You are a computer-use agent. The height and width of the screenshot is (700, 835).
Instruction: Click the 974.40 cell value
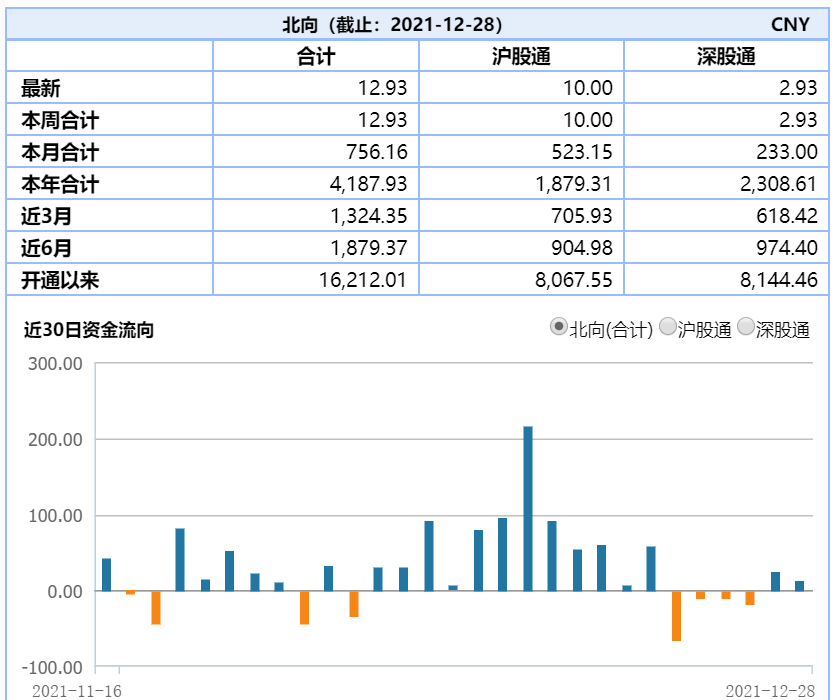[x=787, y=248]
